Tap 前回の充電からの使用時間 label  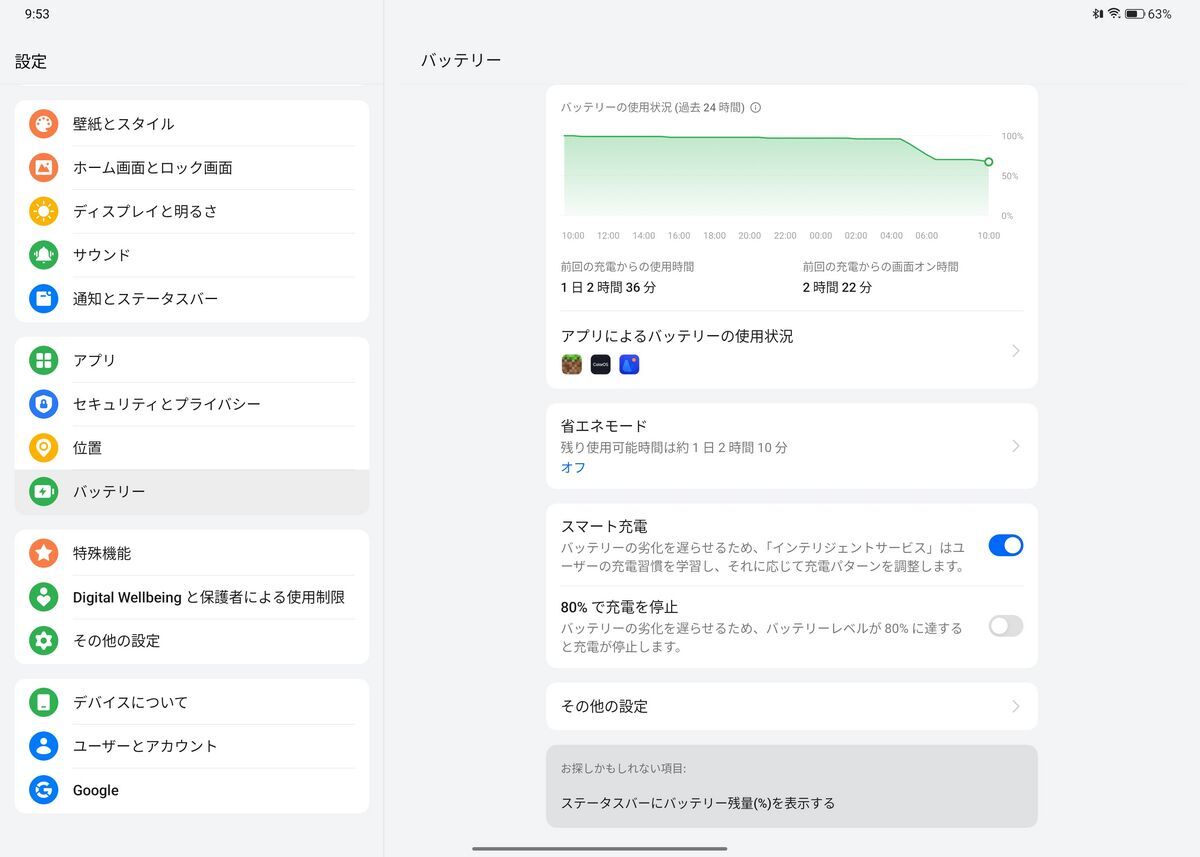pos(628,267)
